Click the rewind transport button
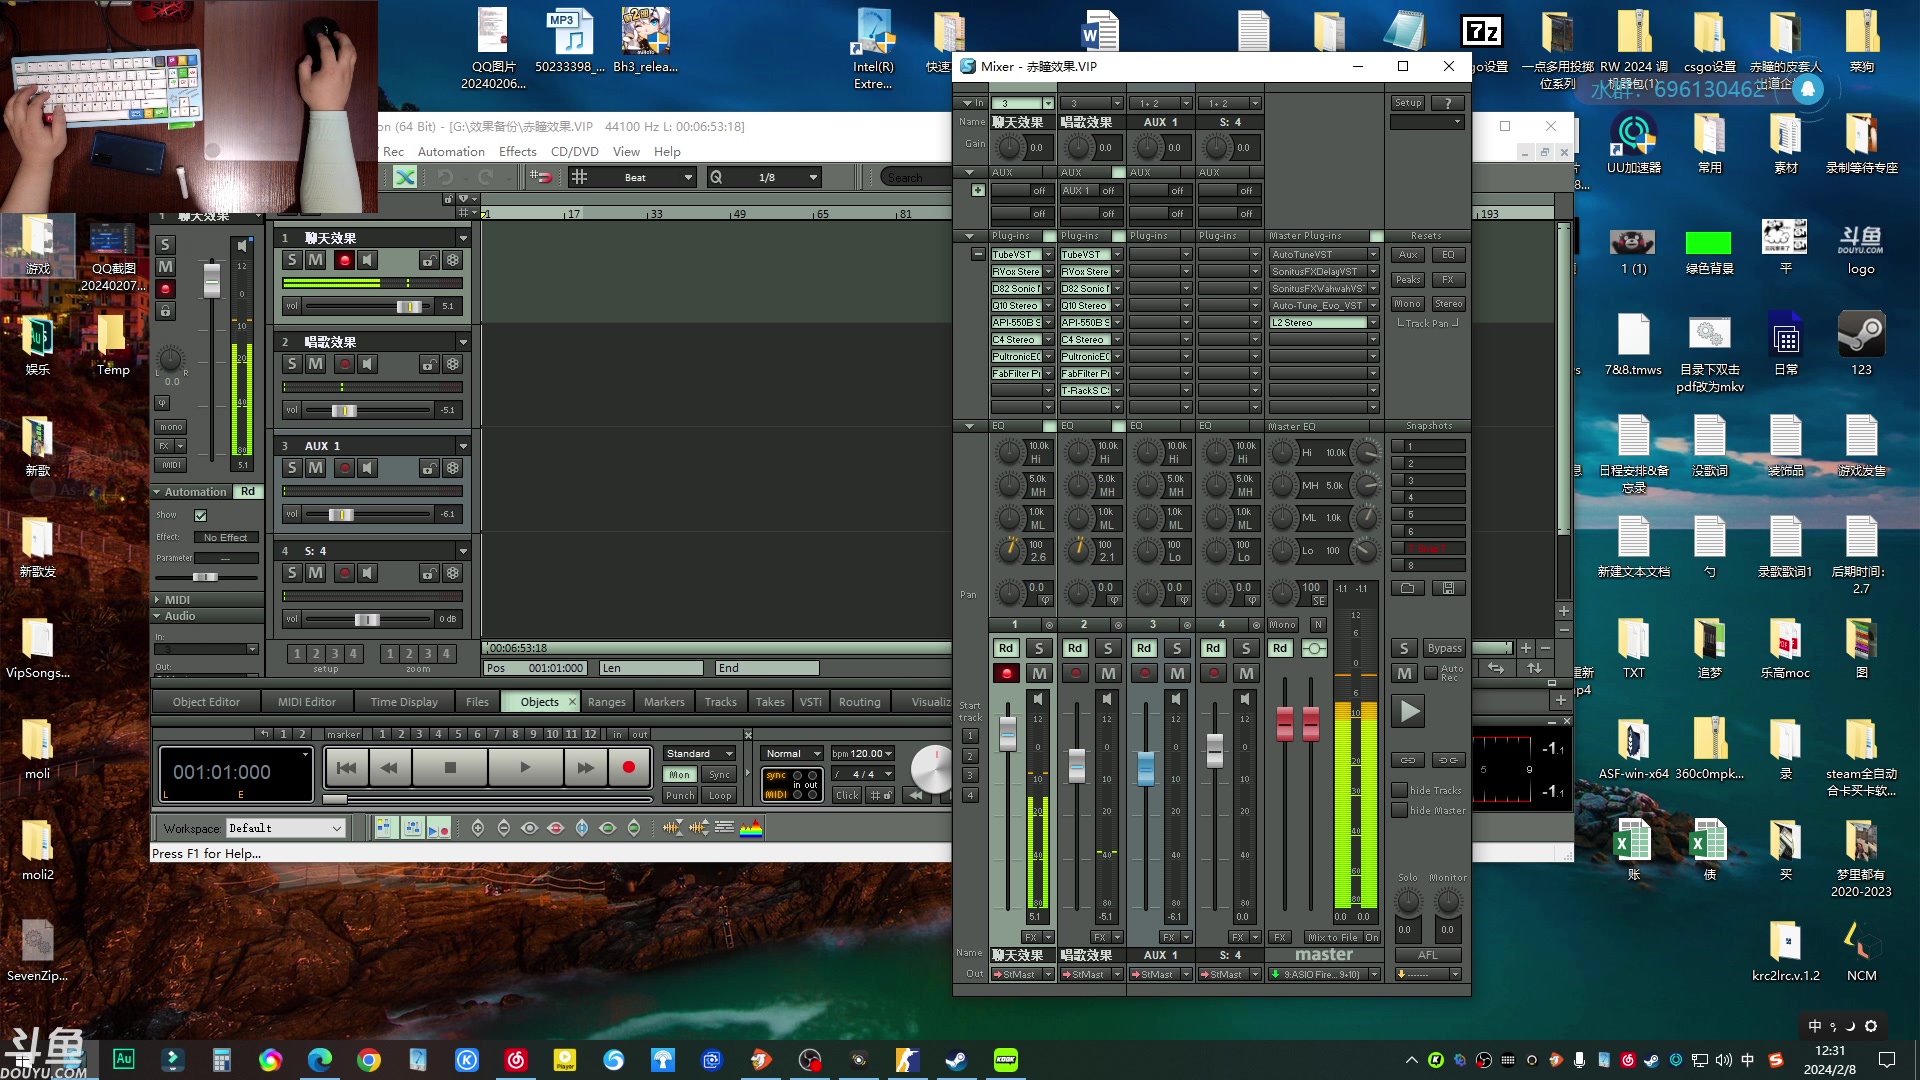This screenshot has width=1920, height=1080. (390, 768)
